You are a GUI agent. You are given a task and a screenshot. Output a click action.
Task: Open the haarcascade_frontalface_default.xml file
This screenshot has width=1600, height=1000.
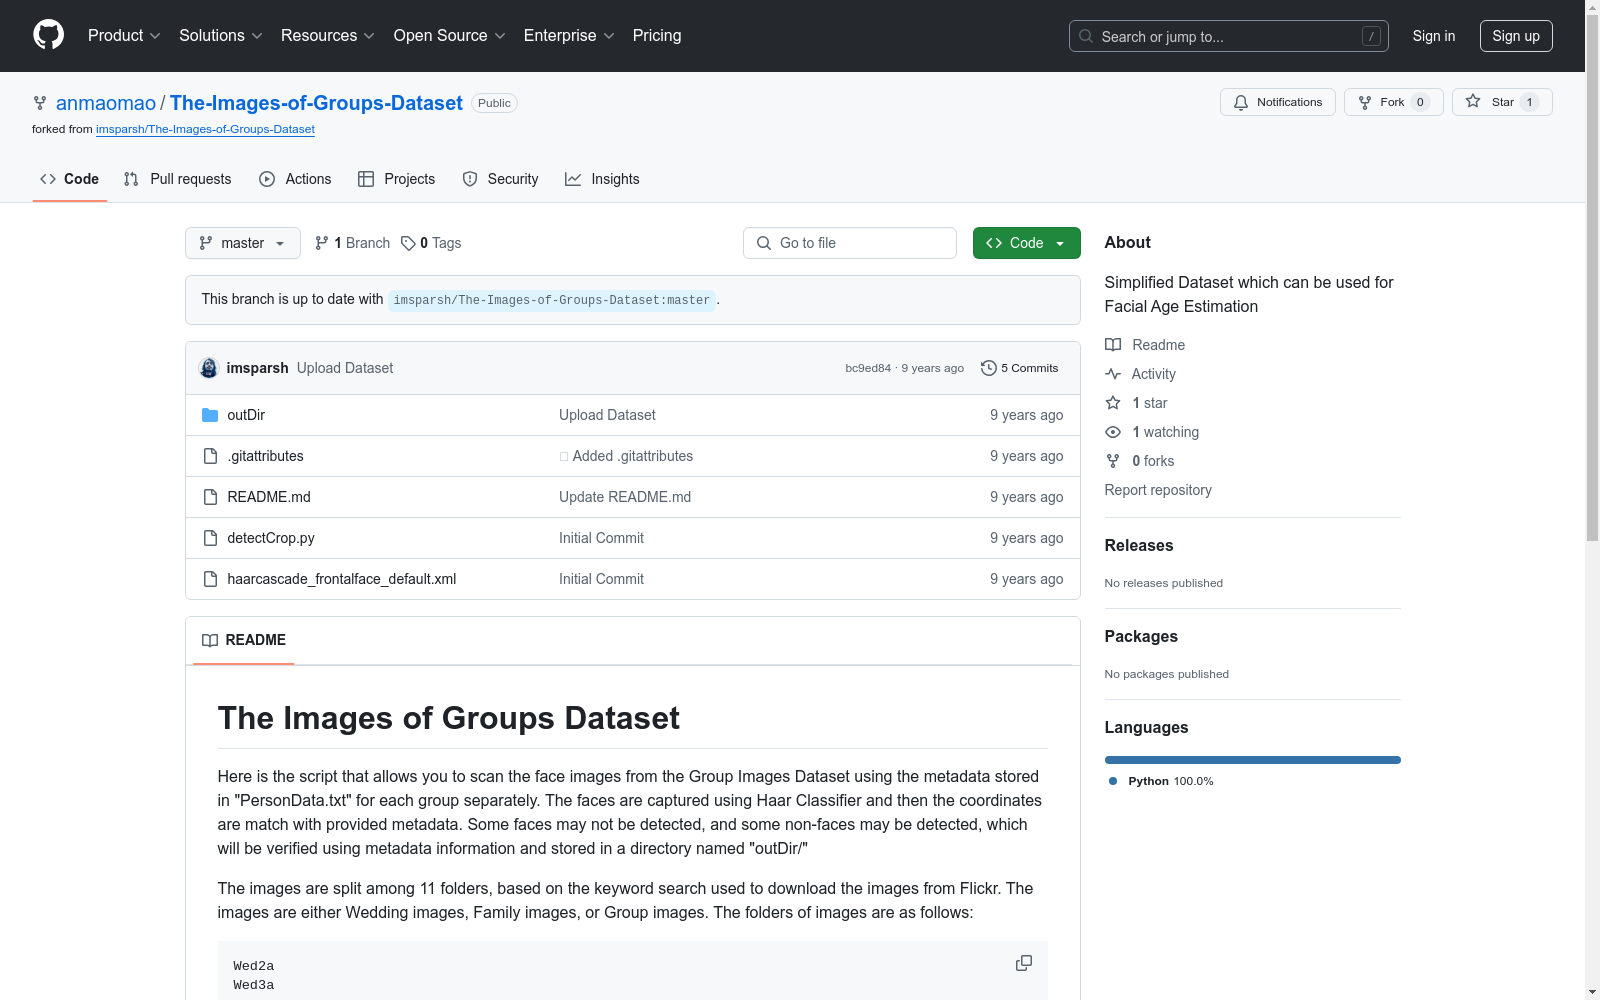click(x=342, y=579)
